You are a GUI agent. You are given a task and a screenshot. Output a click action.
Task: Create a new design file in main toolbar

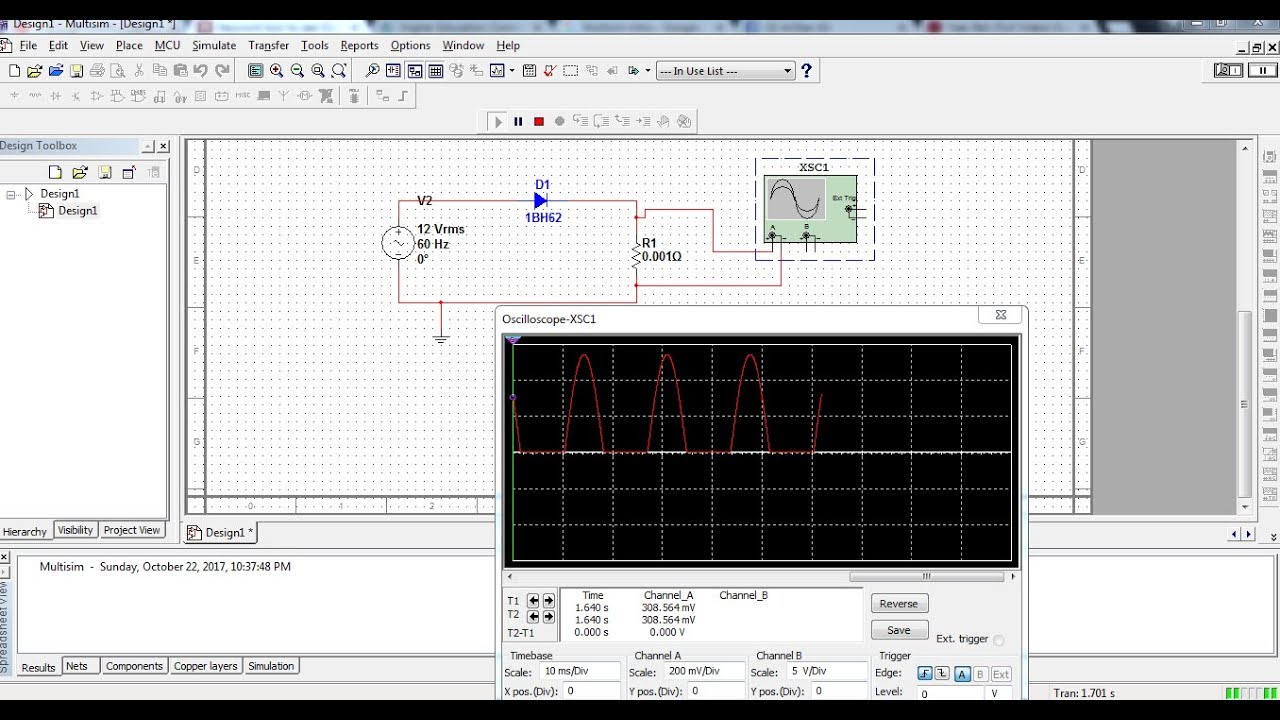(x=14, y=71)
